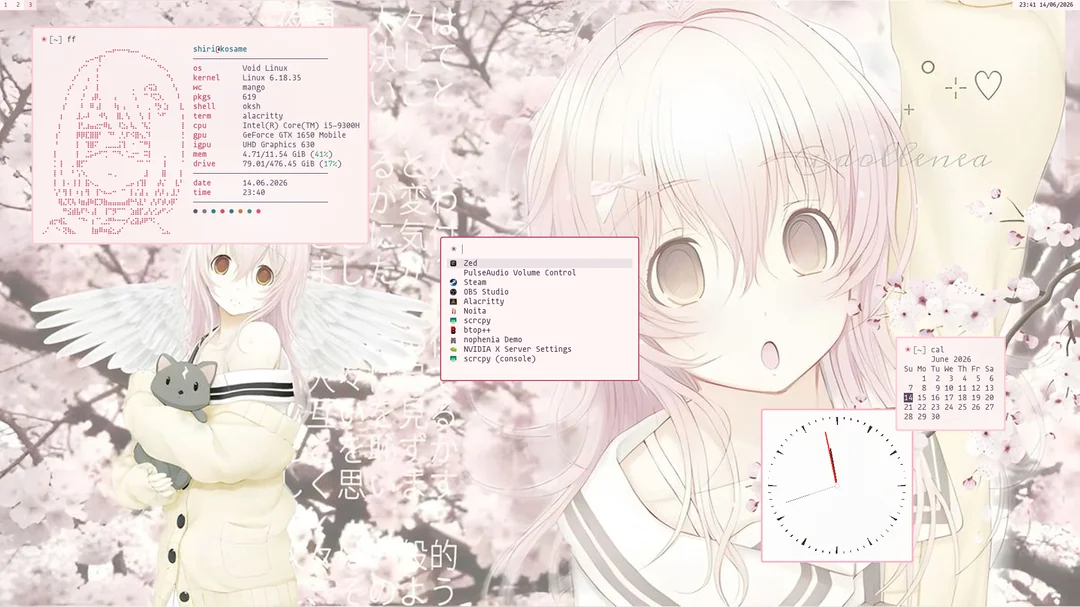This screenshot has height=607, width=1080.
Task: Click the 'Sa' weekday column header
Action: 989,369
